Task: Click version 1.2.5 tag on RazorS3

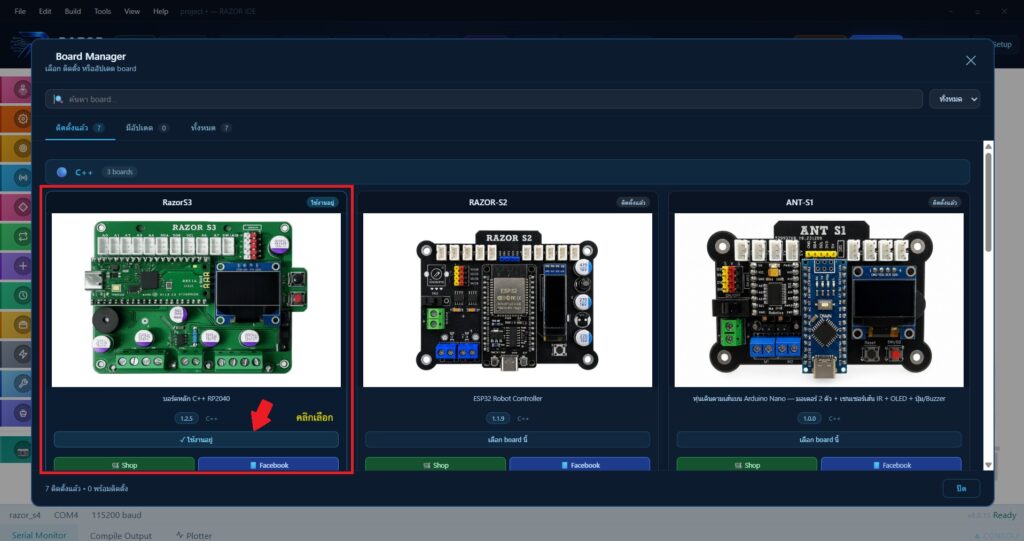Action: coord(187,418)
